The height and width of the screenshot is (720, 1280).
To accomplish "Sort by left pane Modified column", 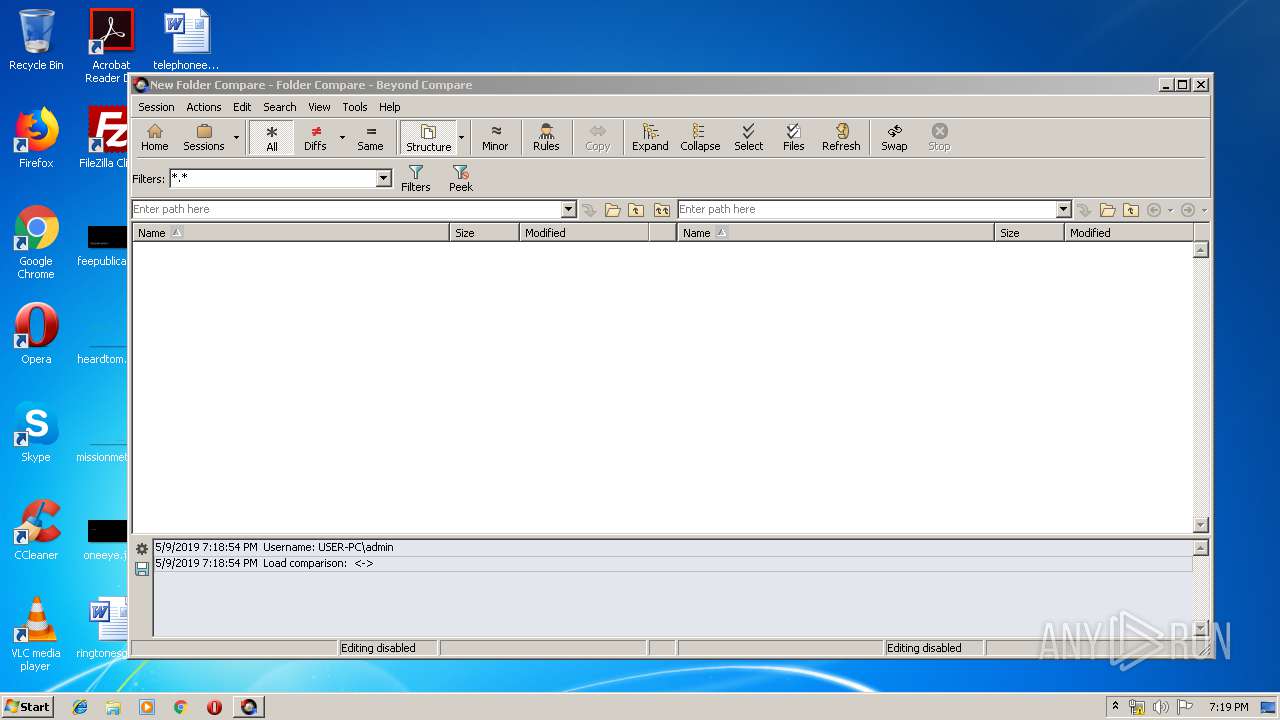I will 584,232.
